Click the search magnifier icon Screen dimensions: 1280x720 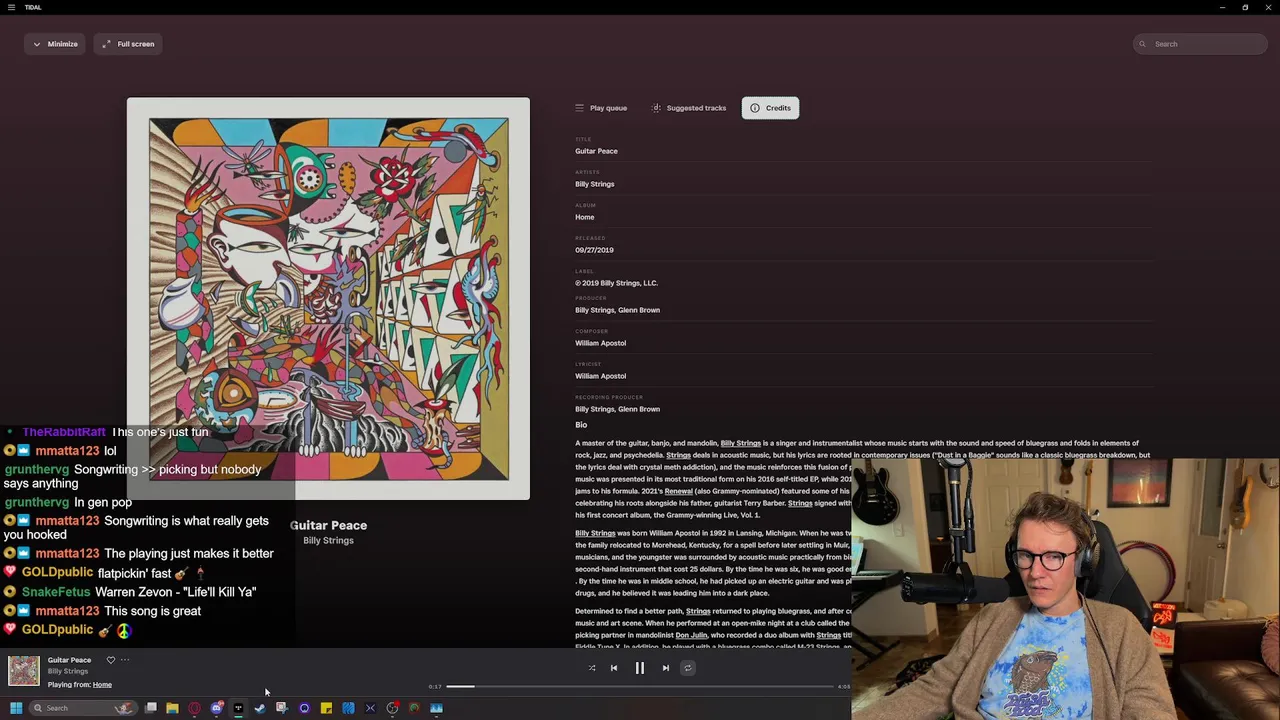(1144, 44)
